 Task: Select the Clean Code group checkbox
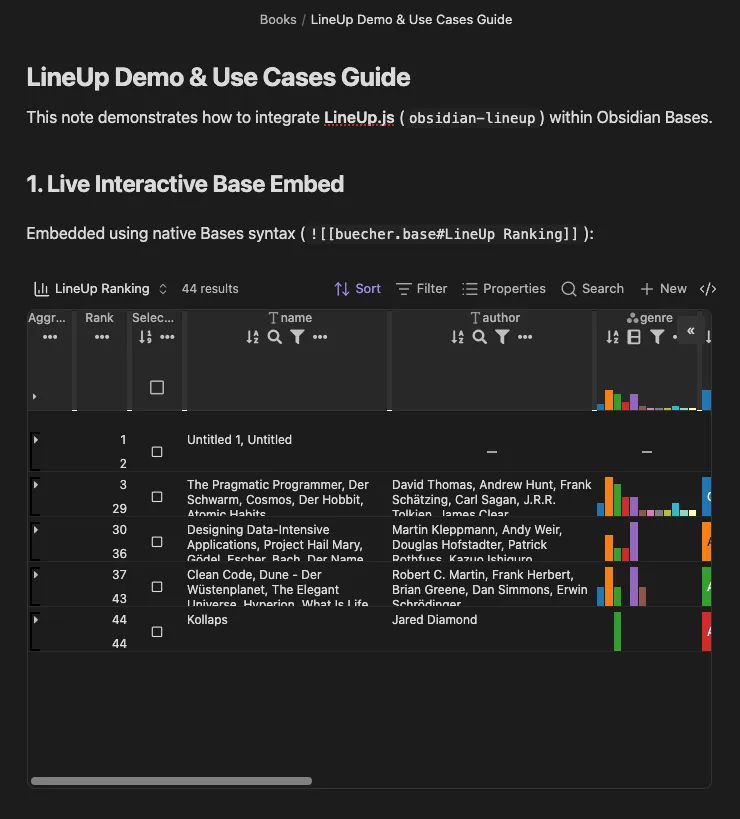pos(157,587)
